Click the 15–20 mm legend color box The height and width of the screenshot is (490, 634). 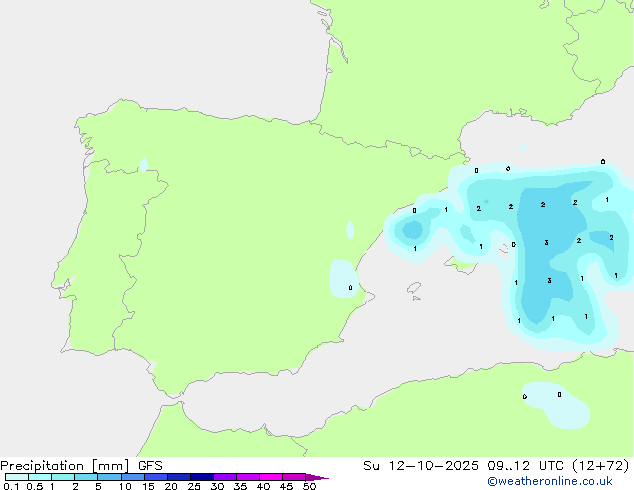point(156,477)
